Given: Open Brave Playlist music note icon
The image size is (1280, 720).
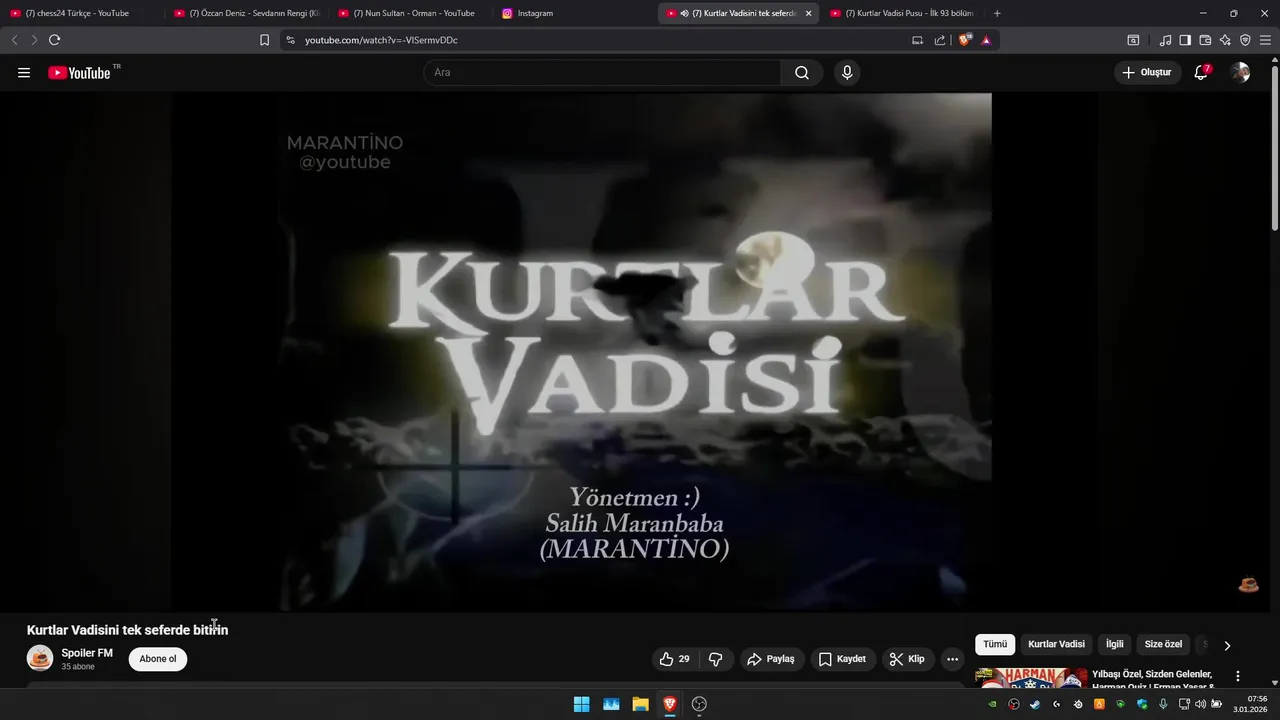Looking at the screenshot, I should [x=1165, y=40].
